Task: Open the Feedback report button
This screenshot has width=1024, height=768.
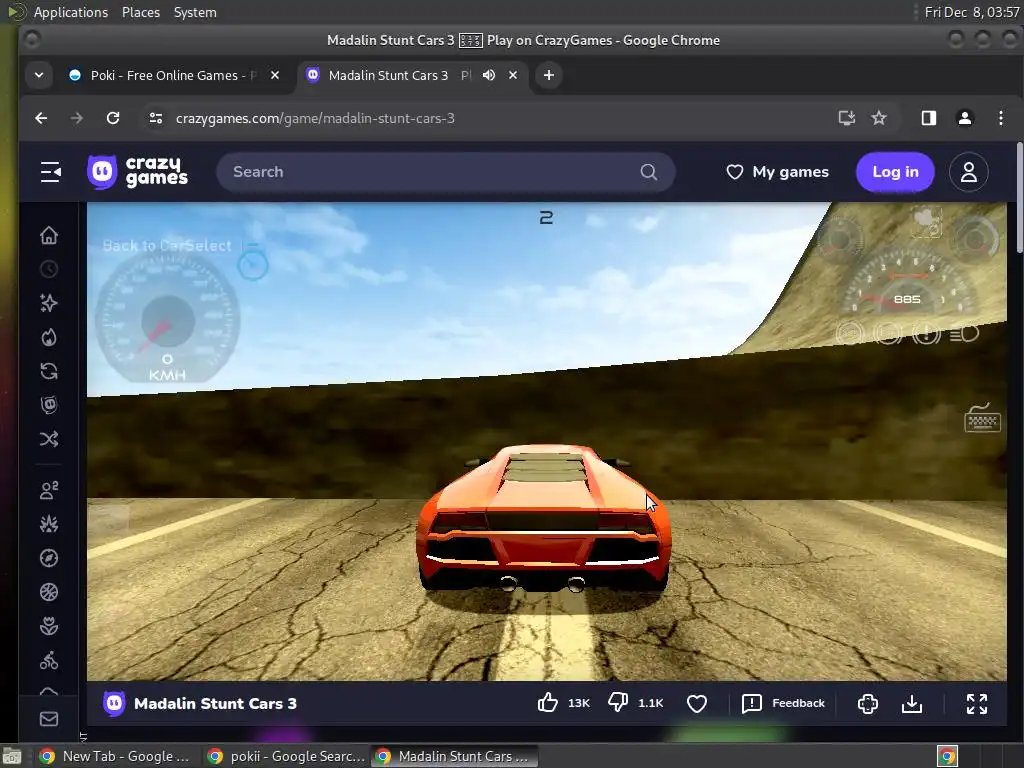Action: [x=784, y=703]
